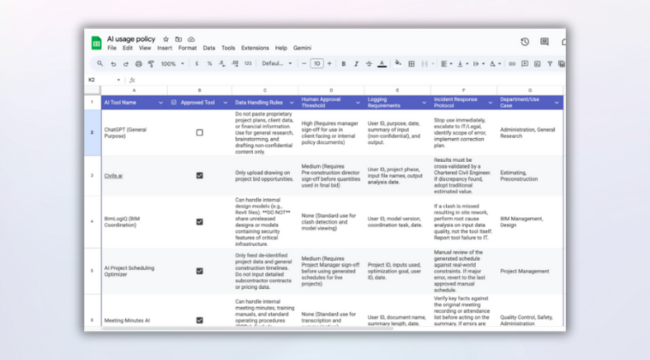Open more number formats 123

[248, 64]
